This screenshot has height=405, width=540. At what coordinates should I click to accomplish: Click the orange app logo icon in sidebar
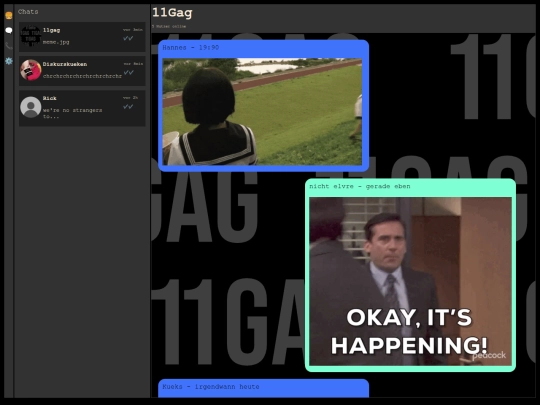[9, 15]
